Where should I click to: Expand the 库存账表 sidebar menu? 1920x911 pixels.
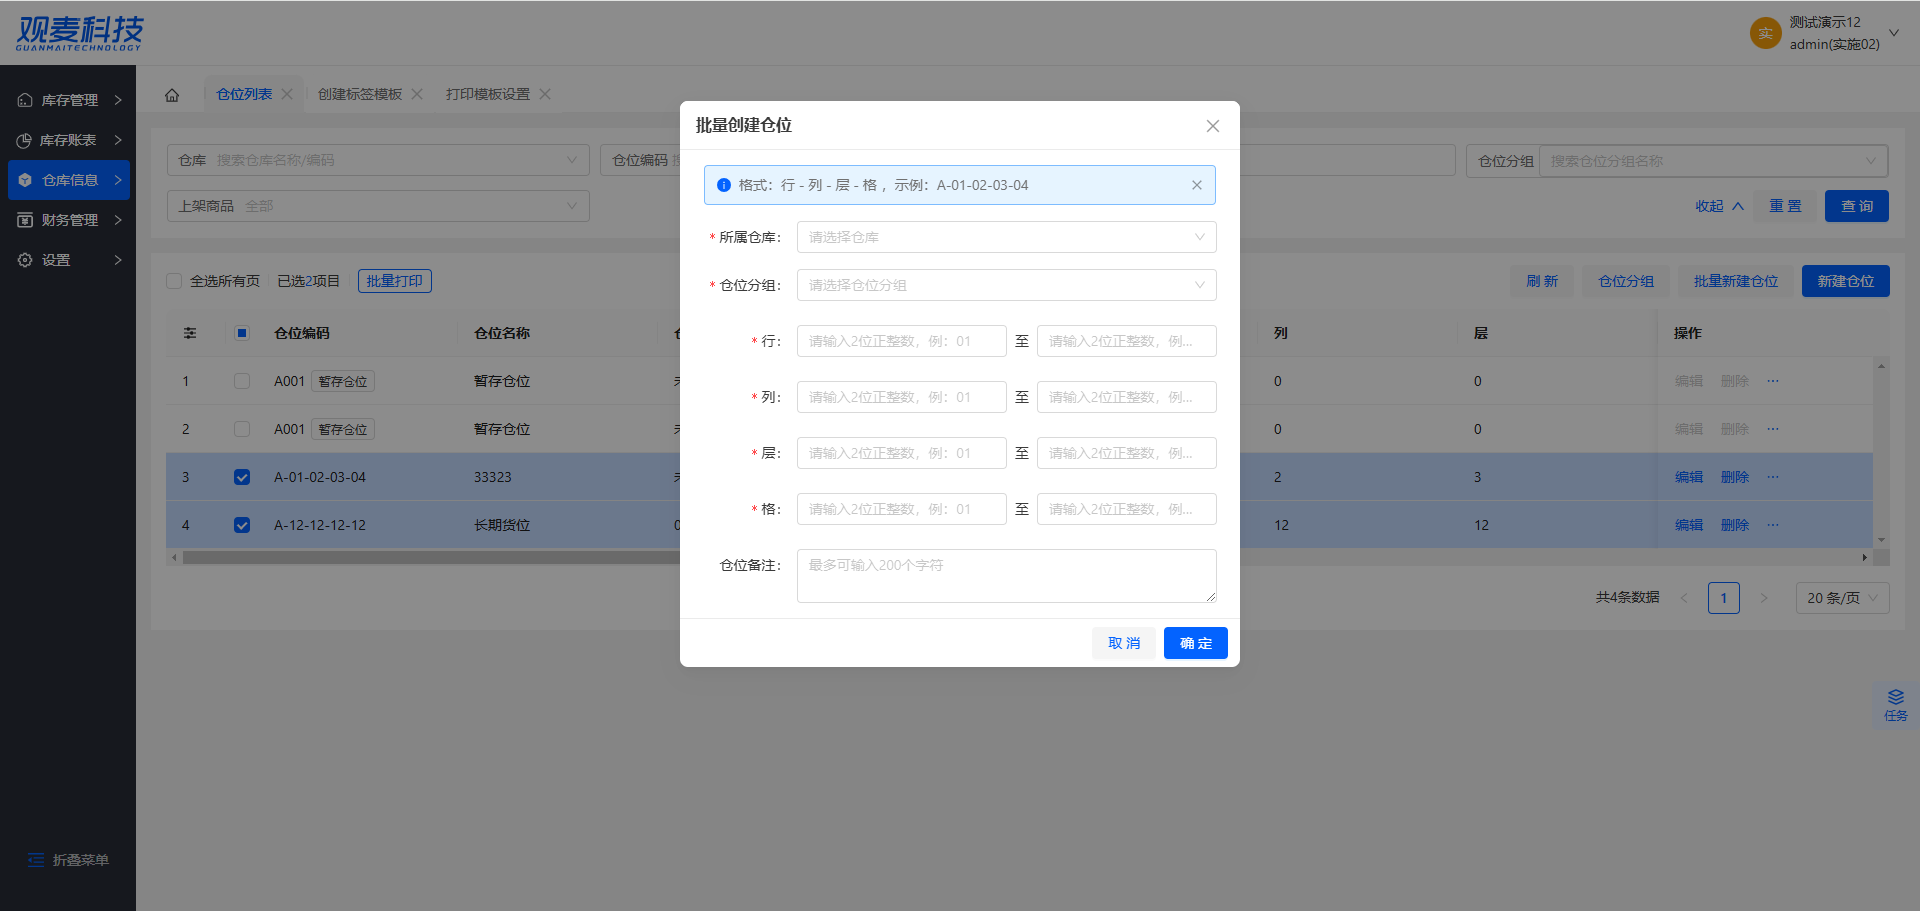69,140
